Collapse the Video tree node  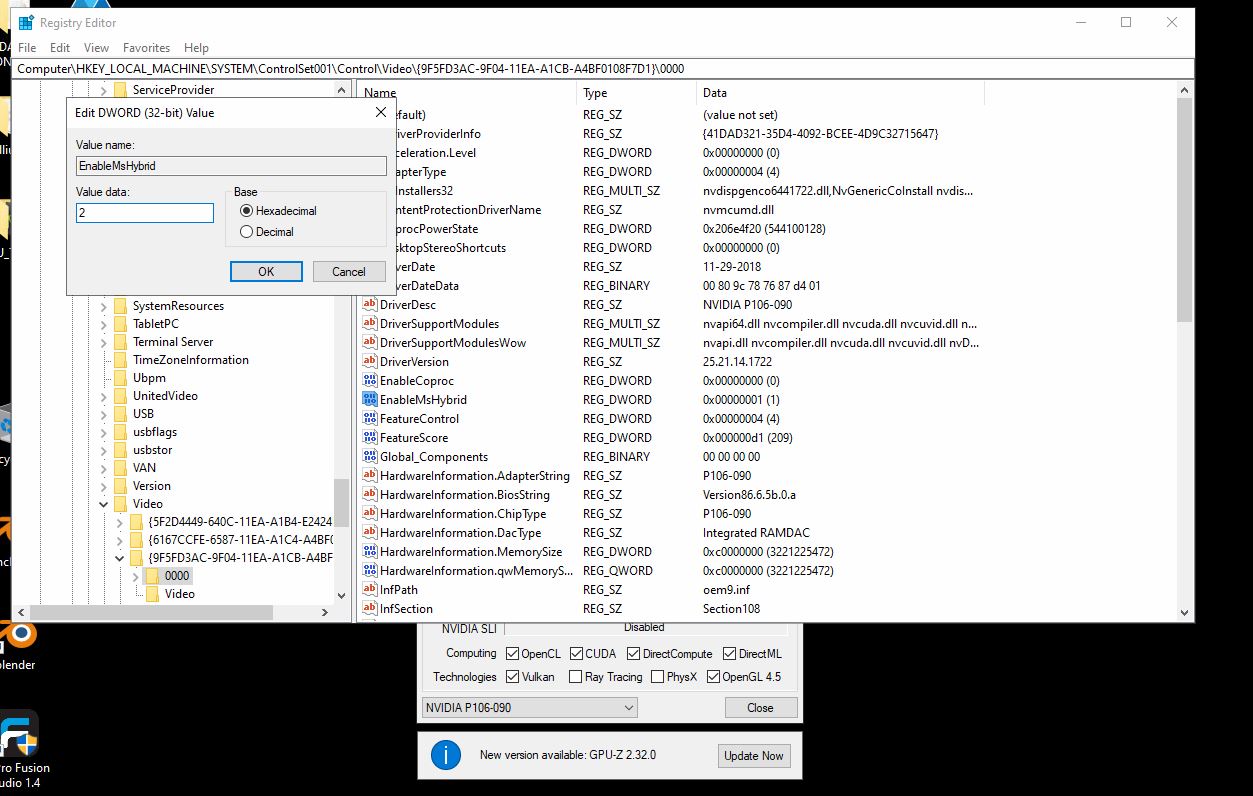(x=104, y=504)
